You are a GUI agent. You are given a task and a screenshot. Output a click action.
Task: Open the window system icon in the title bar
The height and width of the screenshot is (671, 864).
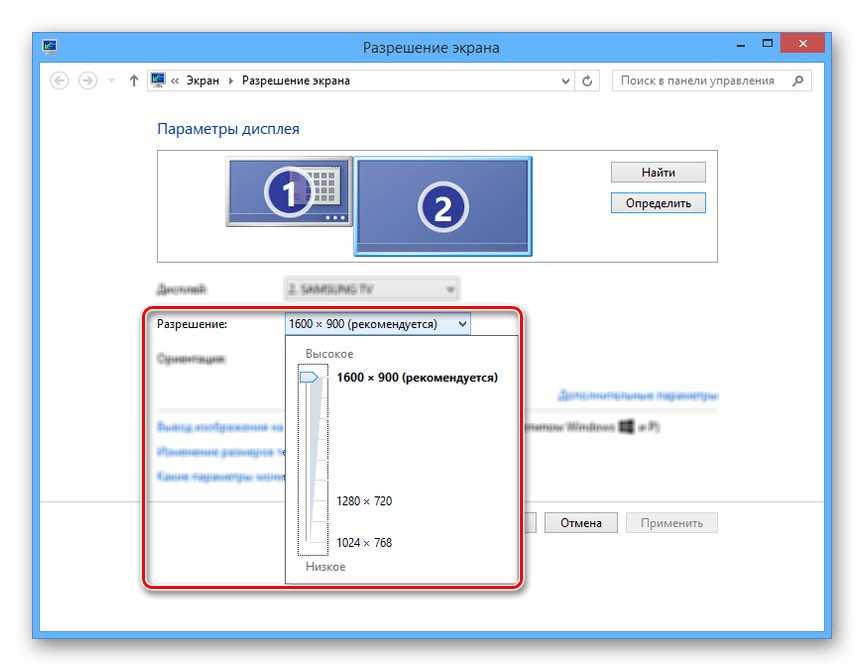click(x=50, y=47)
